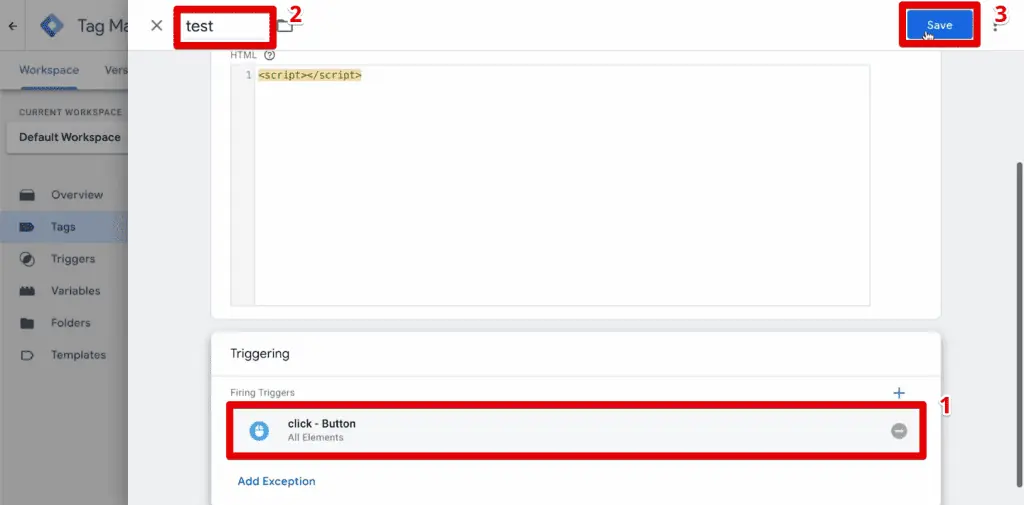Click the Folders folder icon
Viewport: 1024px width, 505px height.
tap(27, 323)
